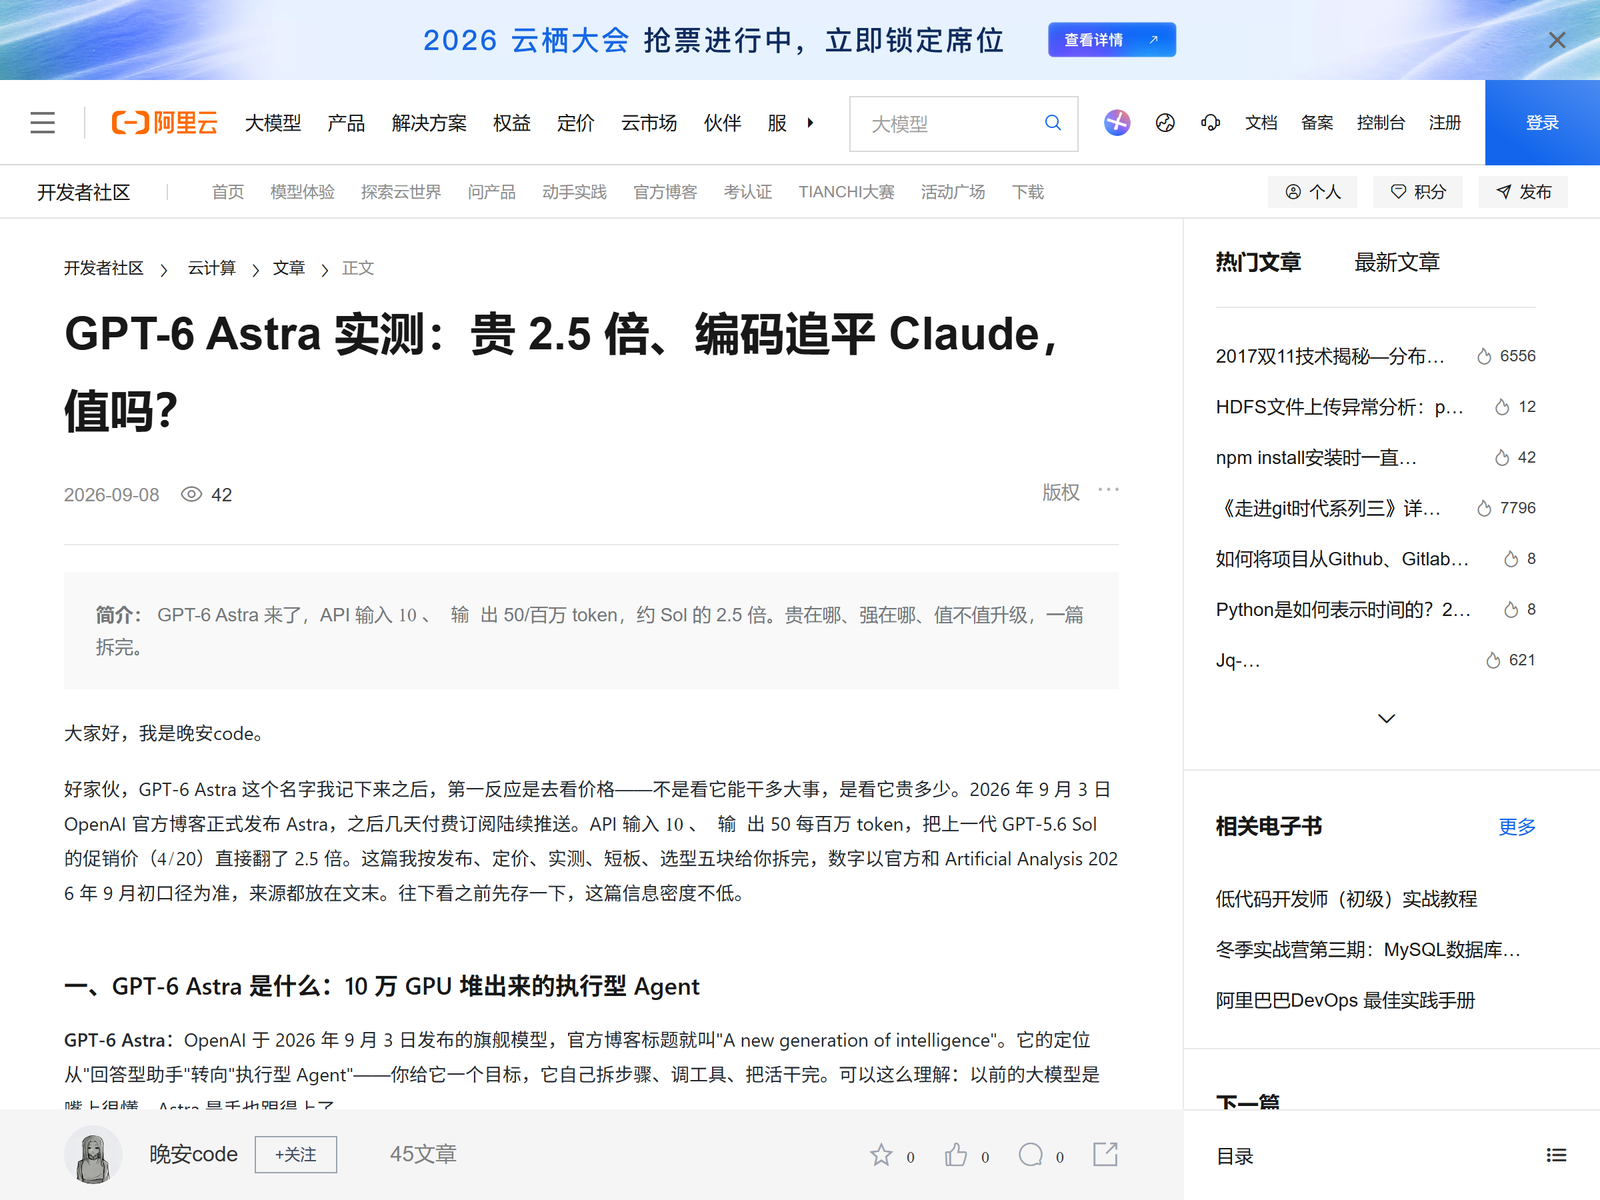Open 活动广场 tab
This screenshot has height=1200, width=1600.
(953, 192)
